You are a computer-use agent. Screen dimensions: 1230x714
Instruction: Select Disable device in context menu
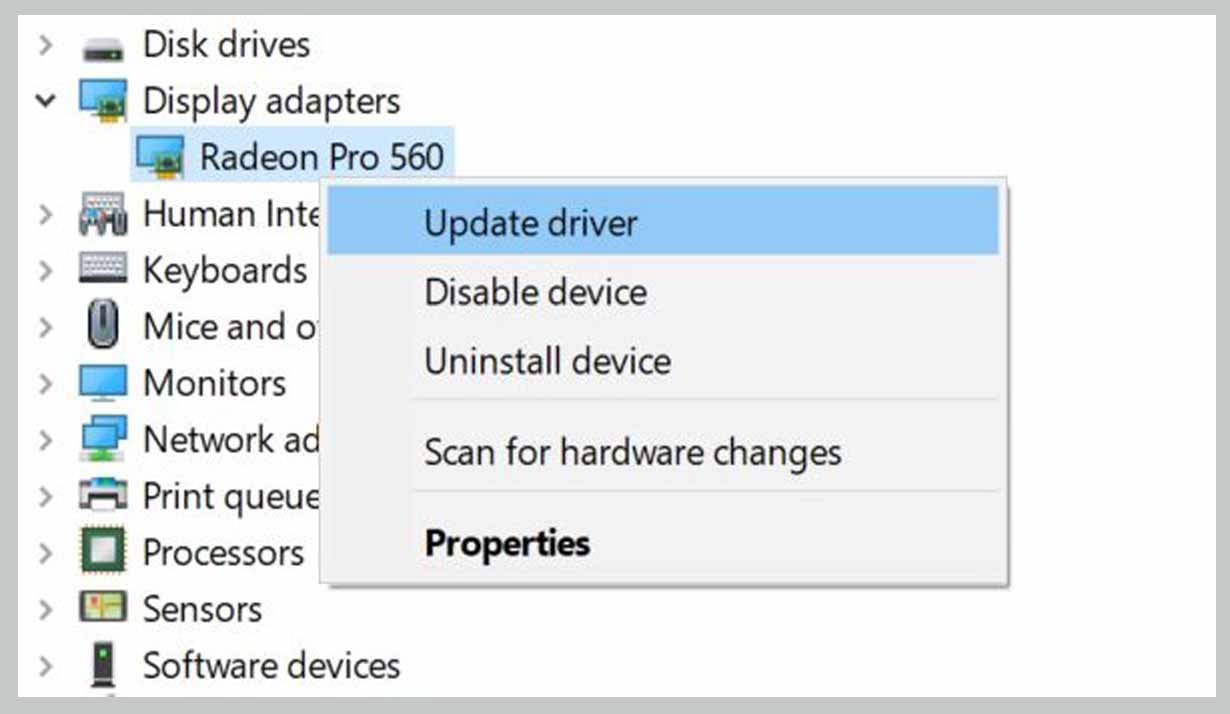pos(663,292)
